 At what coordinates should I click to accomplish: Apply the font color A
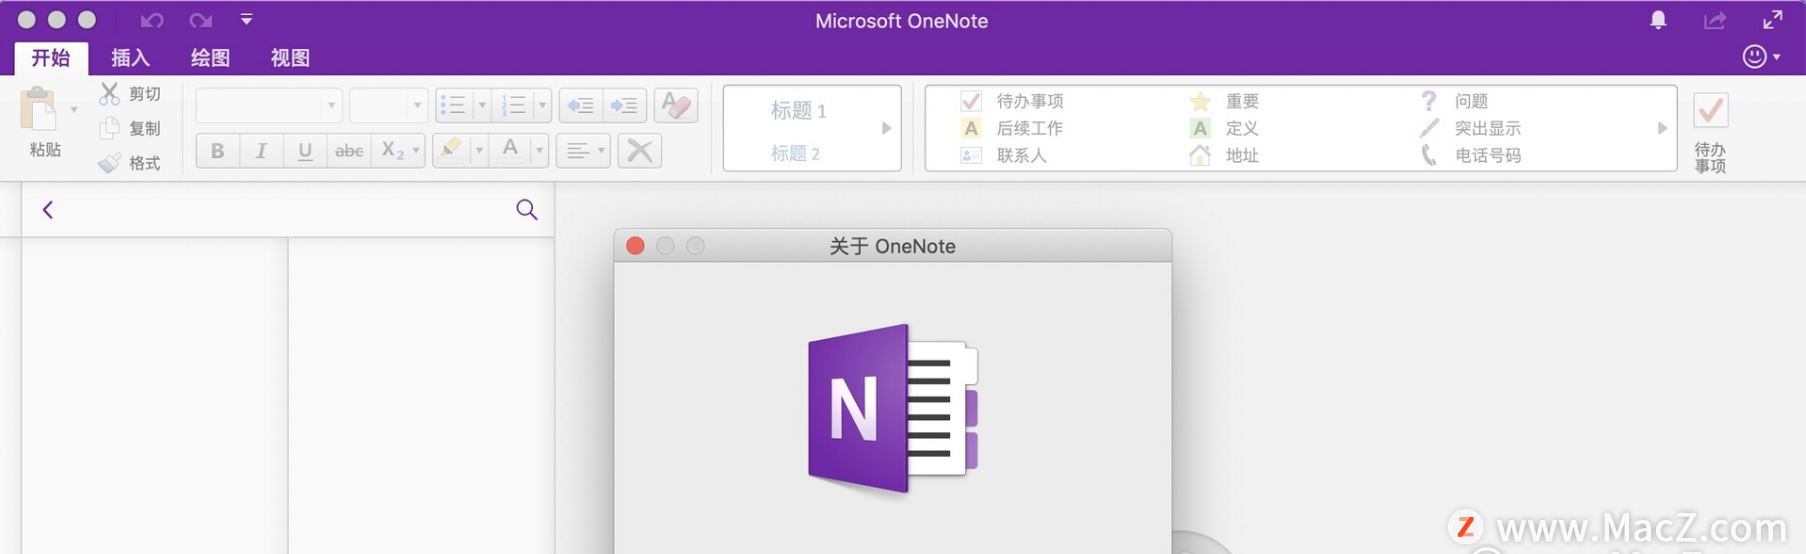coord(510,151)
